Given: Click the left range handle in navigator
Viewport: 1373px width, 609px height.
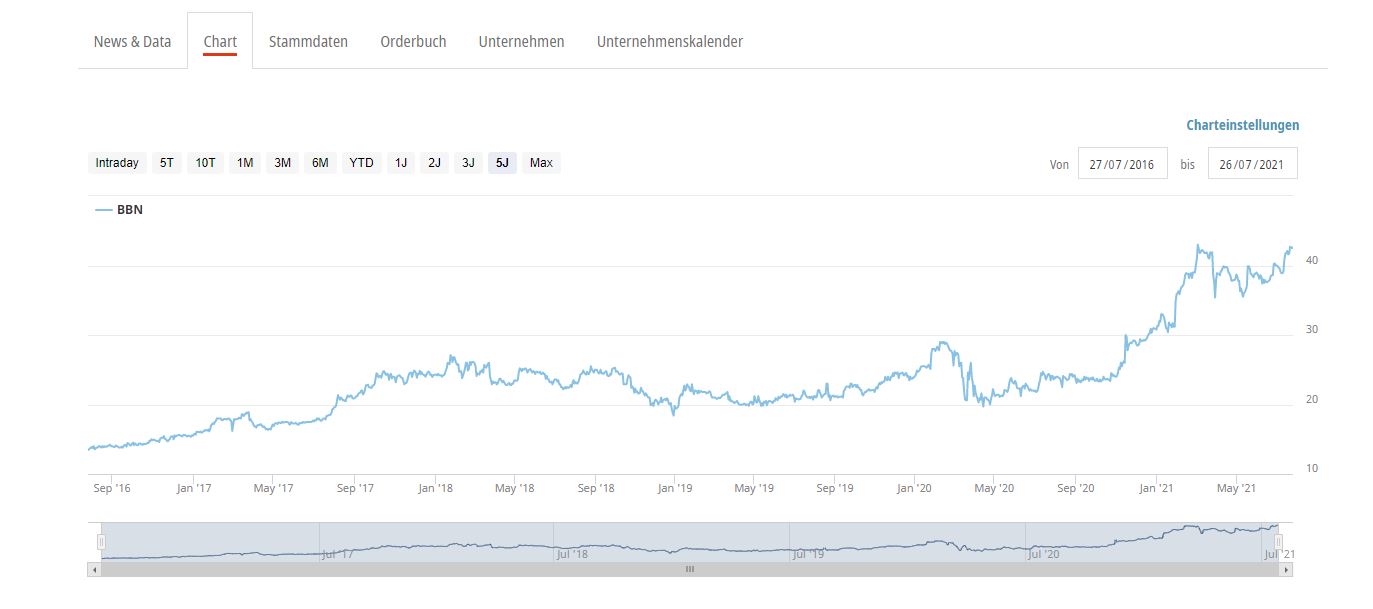Looking at the screenshot, I should coord(101,541).
